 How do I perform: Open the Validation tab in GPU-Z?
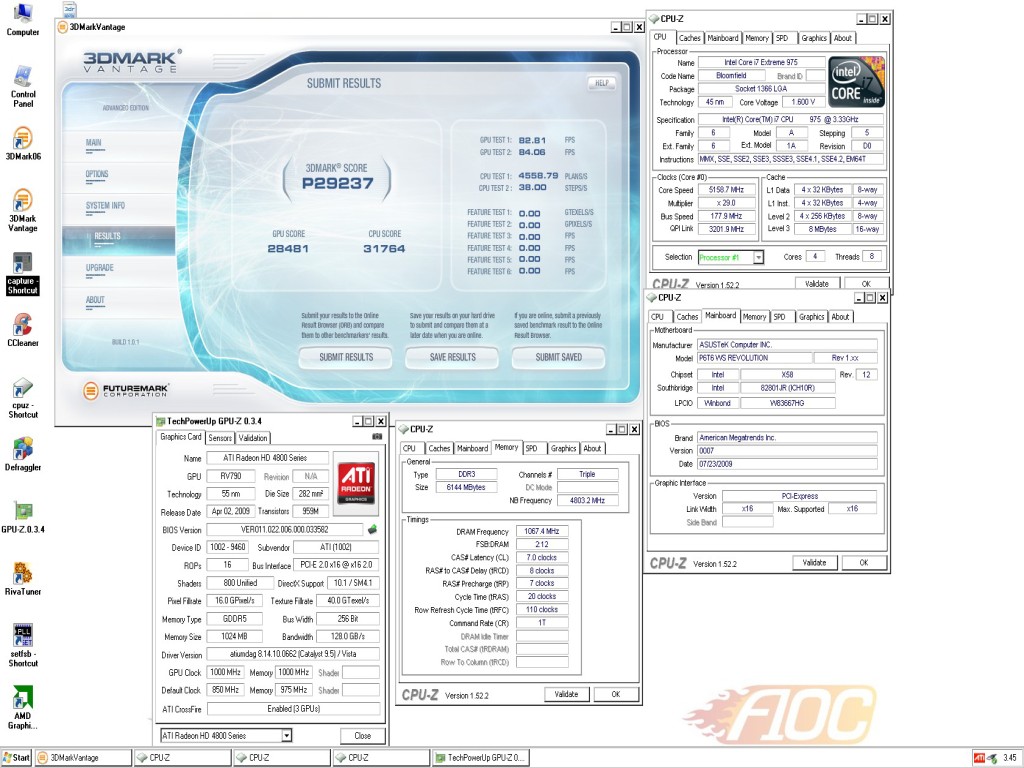253,438
